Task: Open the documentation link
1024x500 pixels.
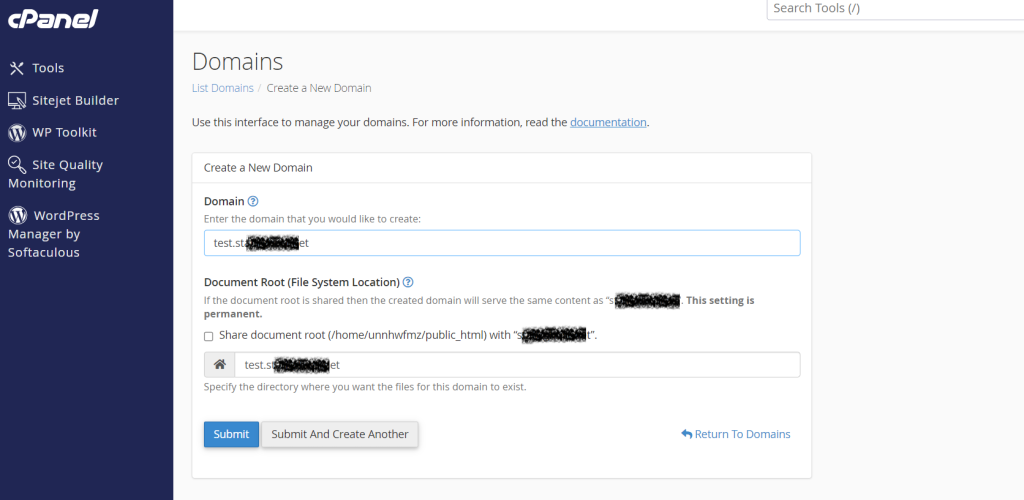Action: (x=608, y=122)
